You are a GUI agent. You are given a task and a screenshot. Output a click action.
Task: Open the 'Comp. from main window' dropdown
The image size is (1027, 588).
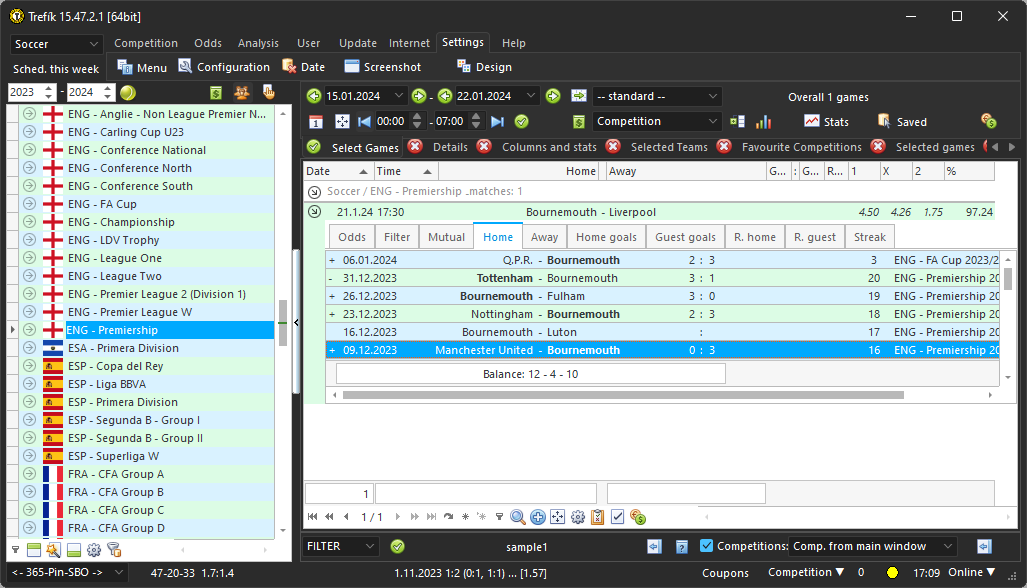(x=872, y=546)
